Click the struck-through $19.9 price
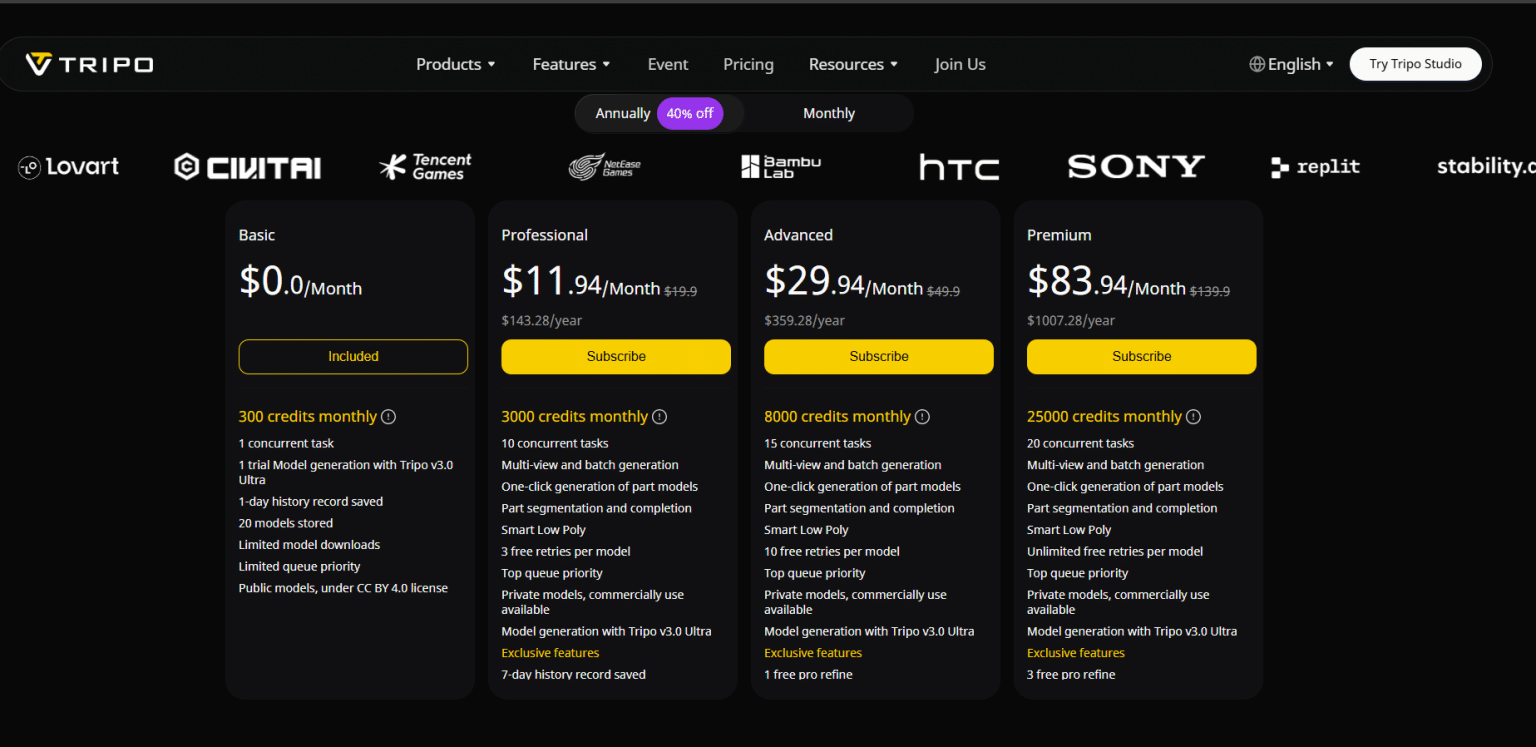The width and height of the screenshot is (1536, 747). tap(681, 291)
